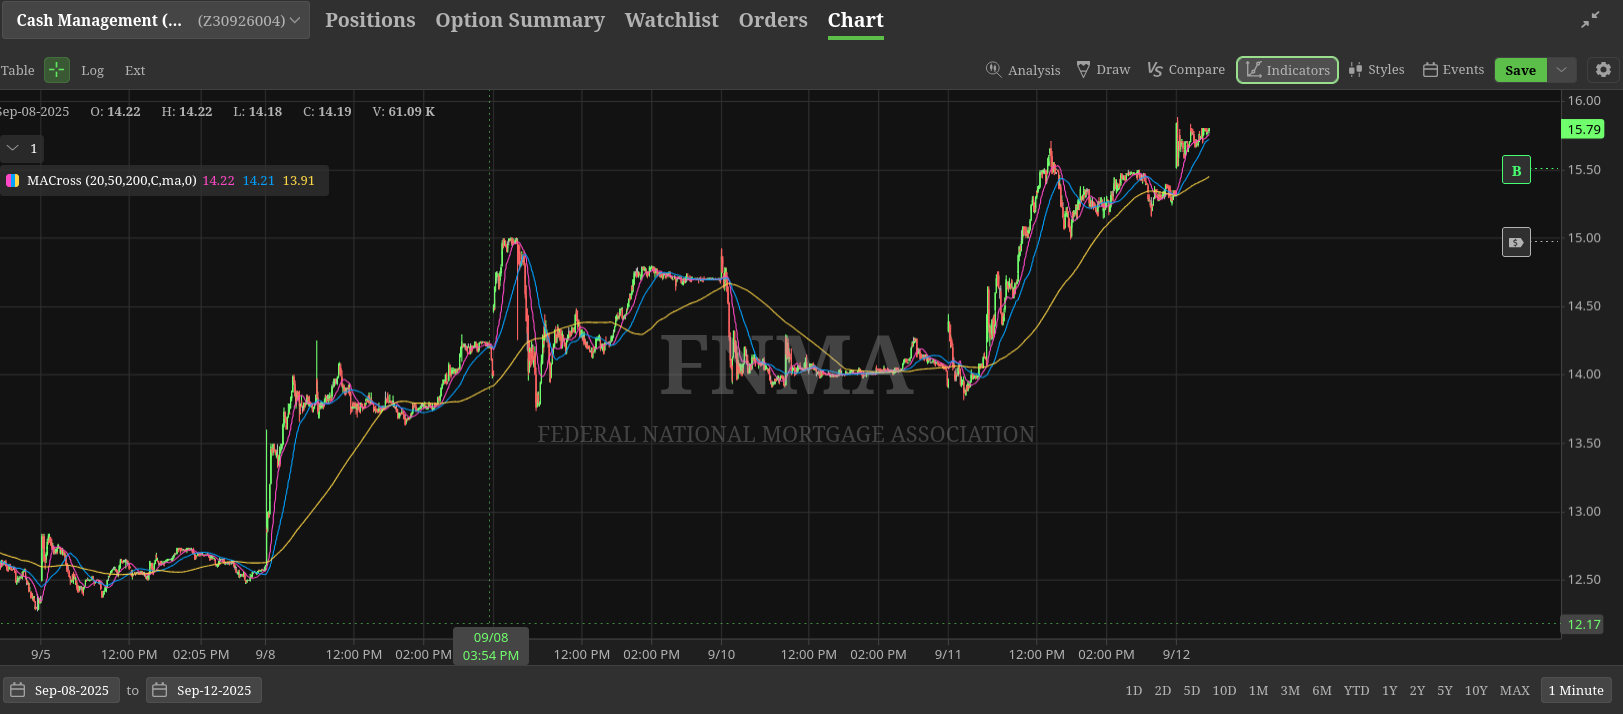
Task: Click the 15.79 current price label
Action: tap(1583, 129)
